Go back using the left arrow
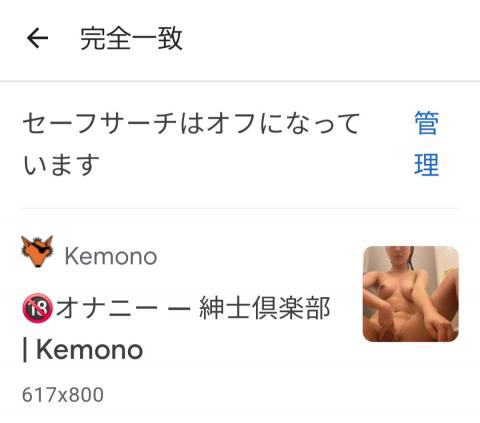The image size is (480, 423). 37,38
